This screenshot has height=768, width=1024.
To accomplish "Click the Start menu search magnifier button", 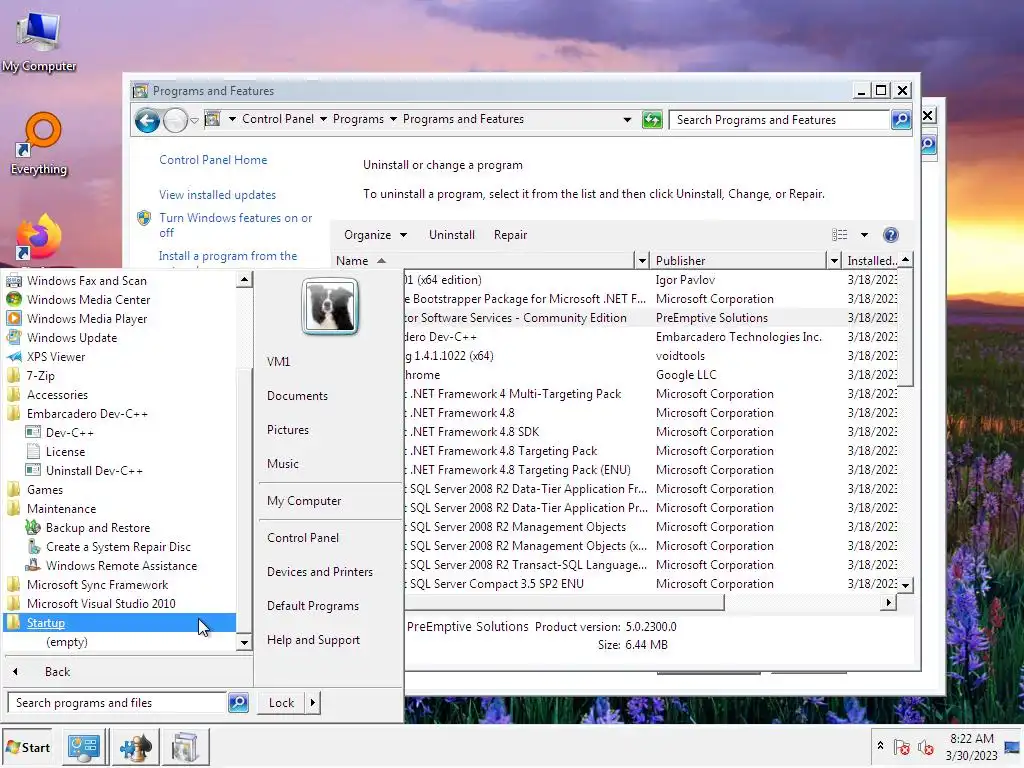I will tap(238, 703).
